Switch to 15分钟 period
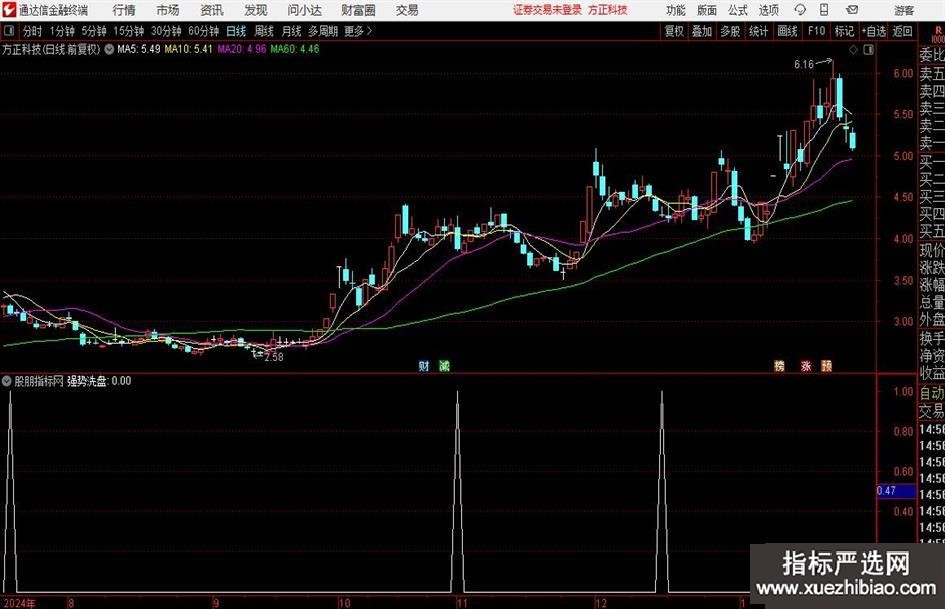945x609 pixels. pos(129,31)
